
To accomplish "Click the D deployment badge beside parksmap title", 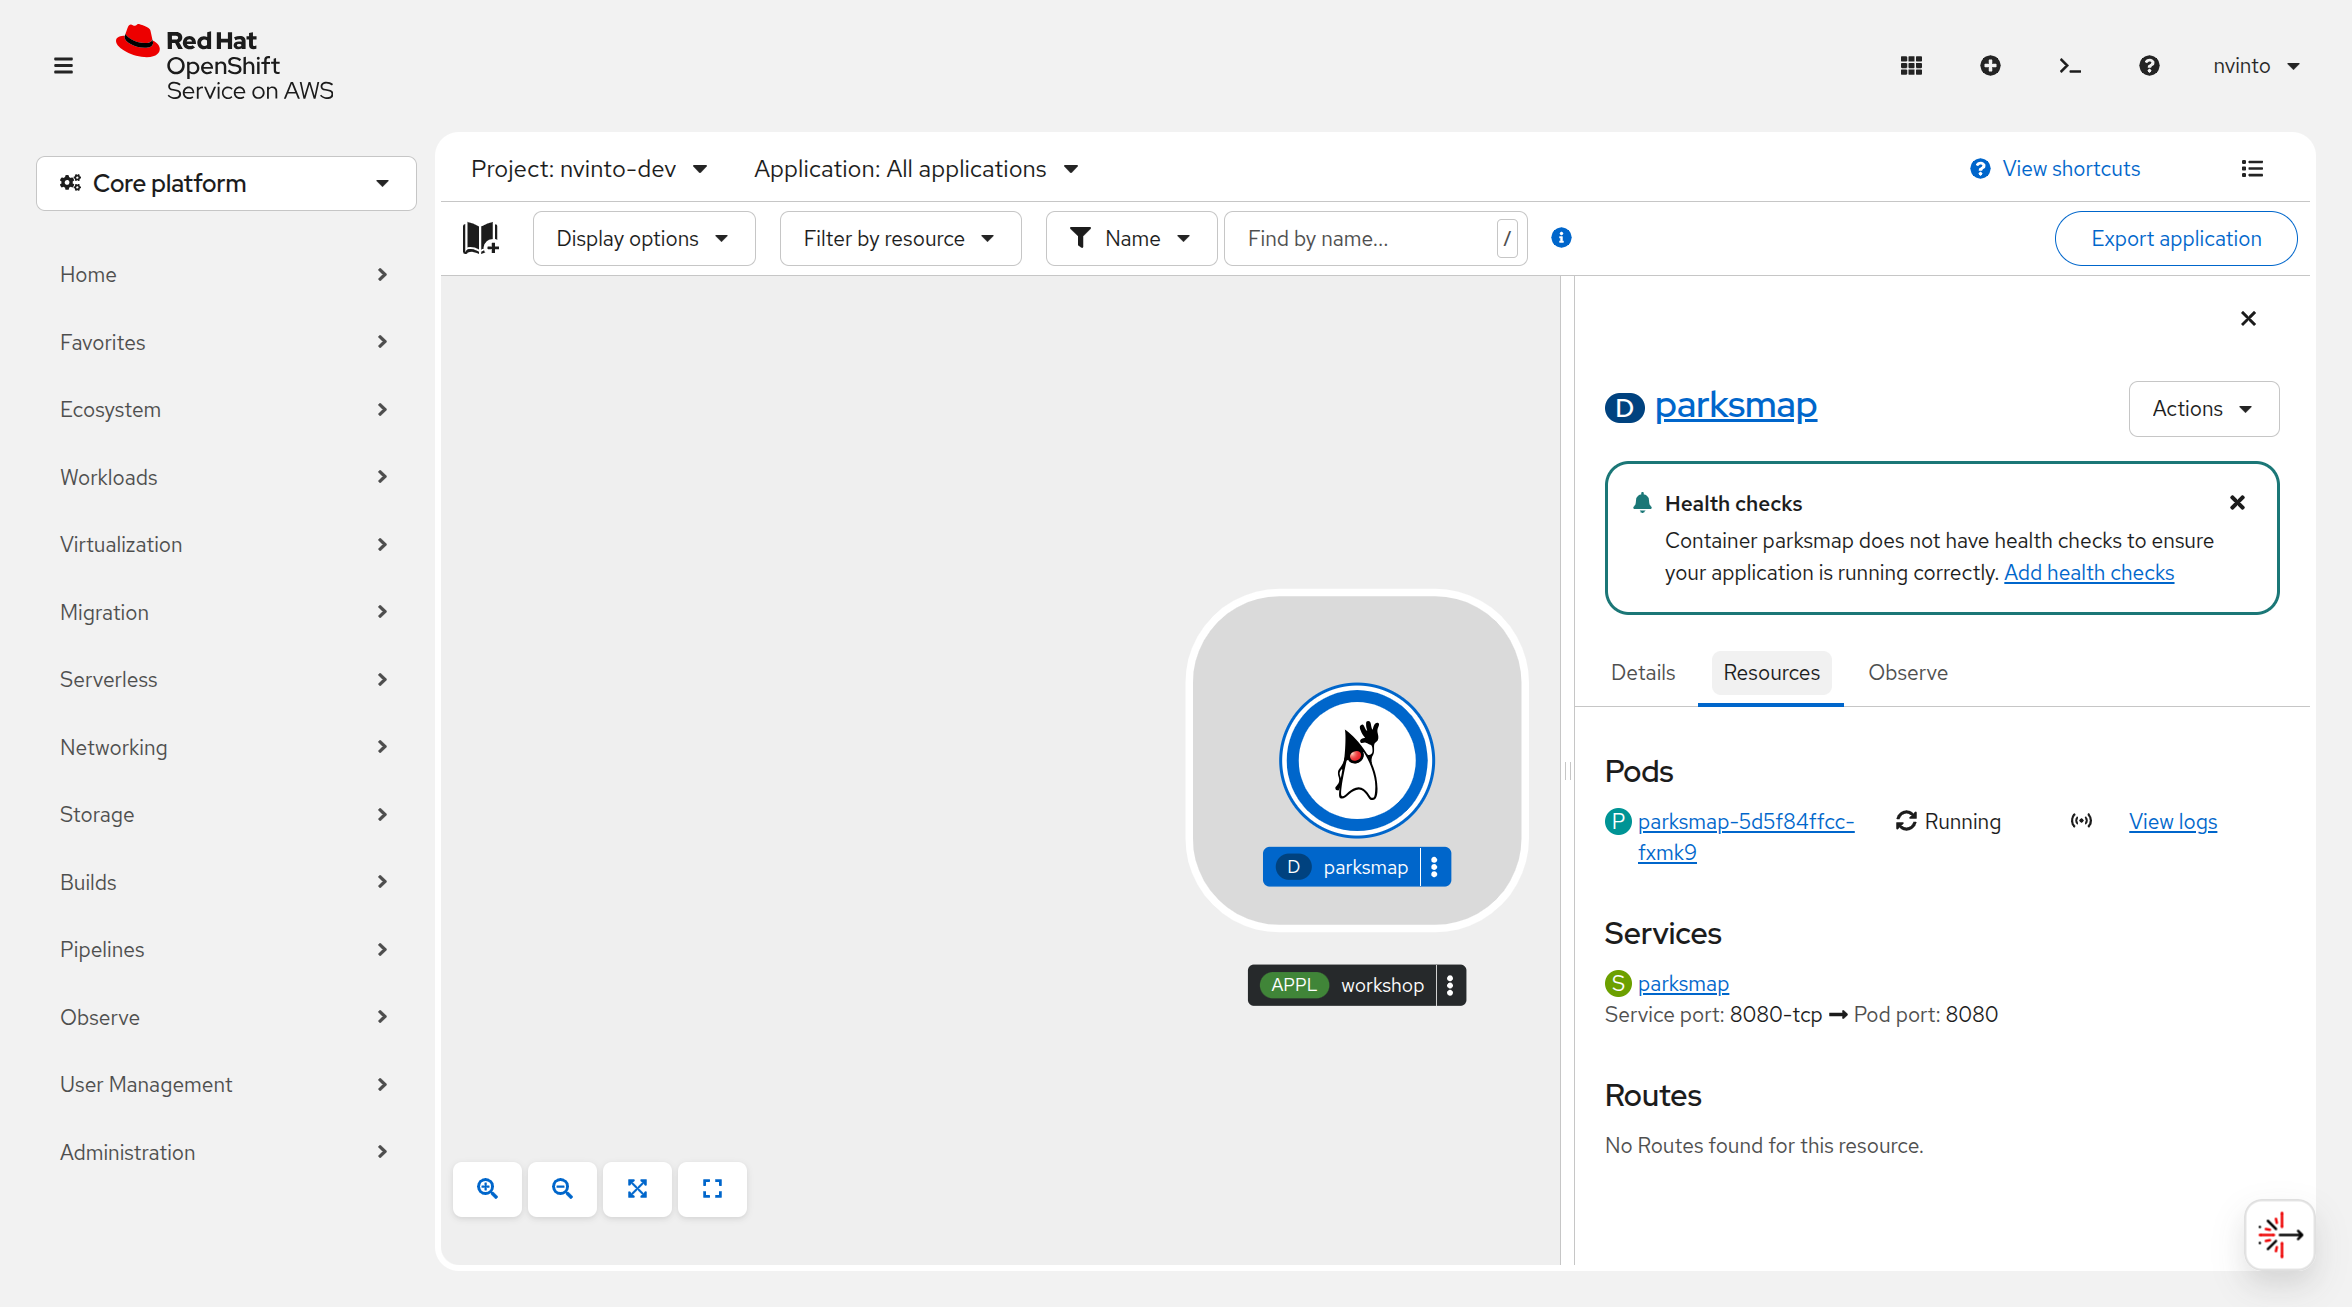I will 1625,408.
